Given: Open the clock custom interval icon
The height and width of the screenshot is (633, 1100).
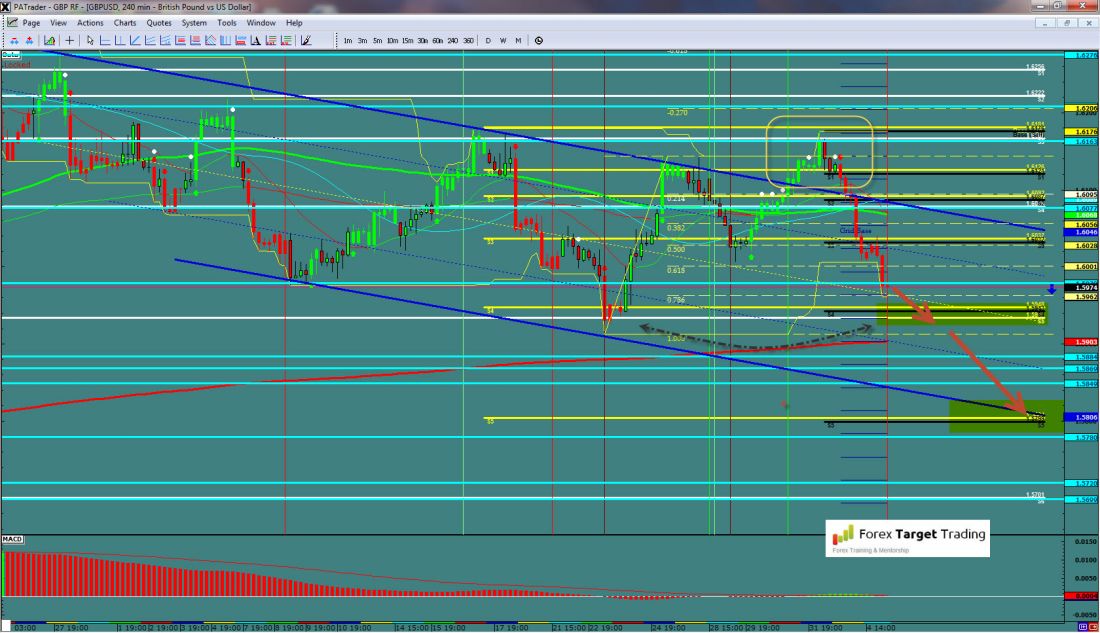Looking at the screenshot, I should coord(539,40).
